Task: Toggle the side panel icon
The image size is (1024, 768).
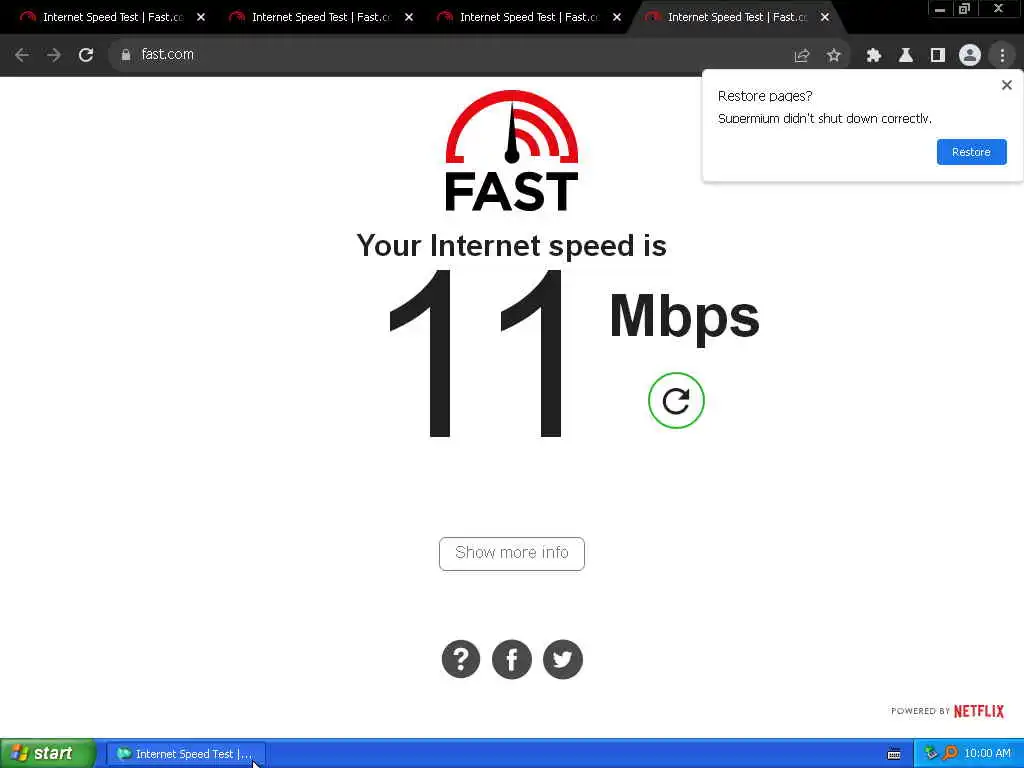Action: [x=938, y=56]
